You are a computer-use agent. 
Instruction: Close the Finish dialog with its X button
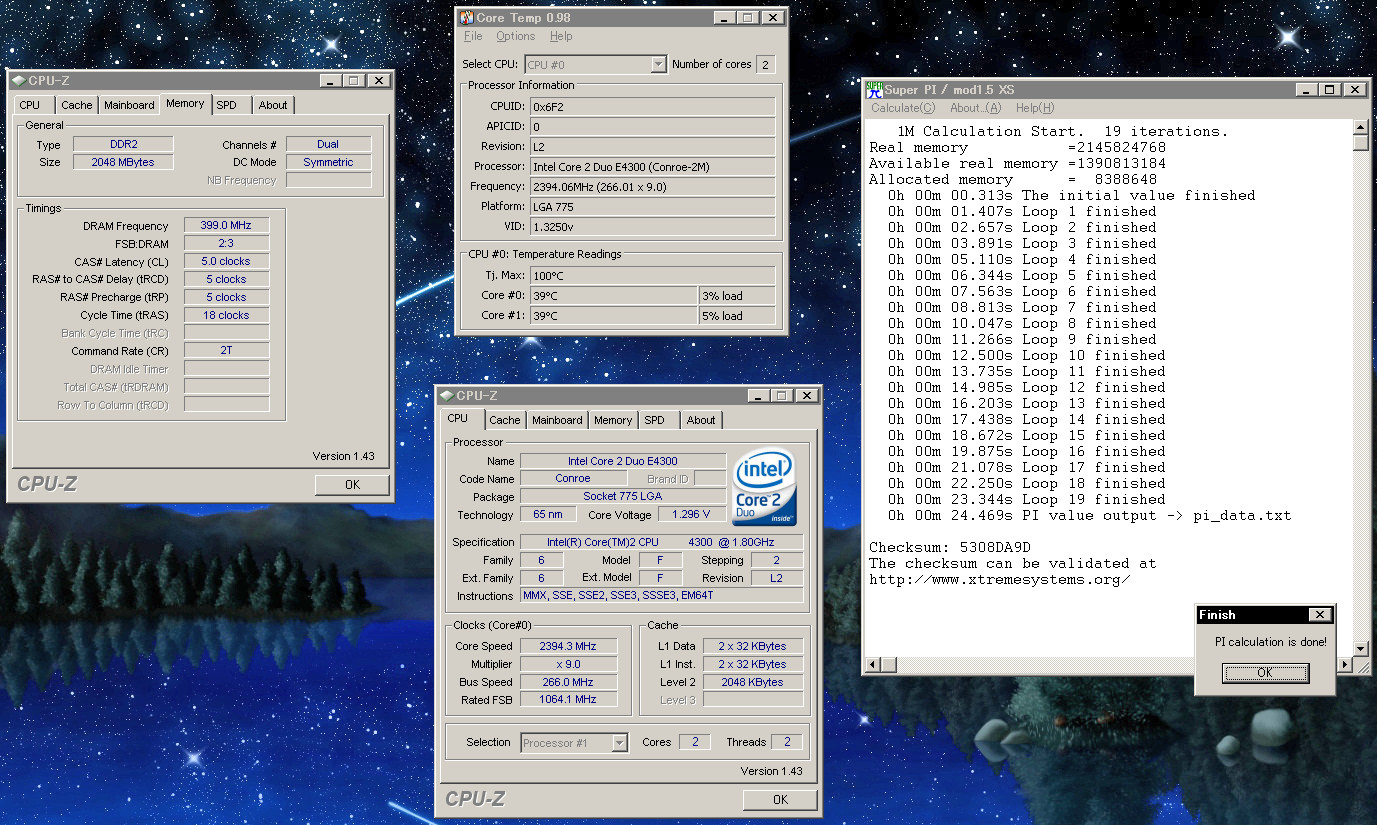pyautogui.click(x=1320, y=615)
